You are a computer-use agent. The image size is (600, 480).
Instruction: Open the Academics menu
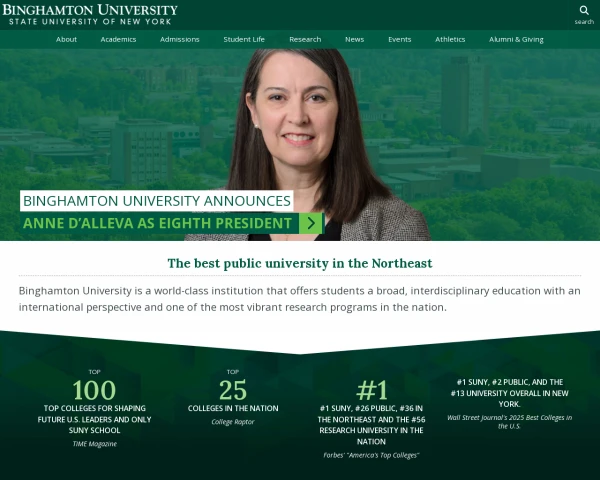tap(118, 39)
